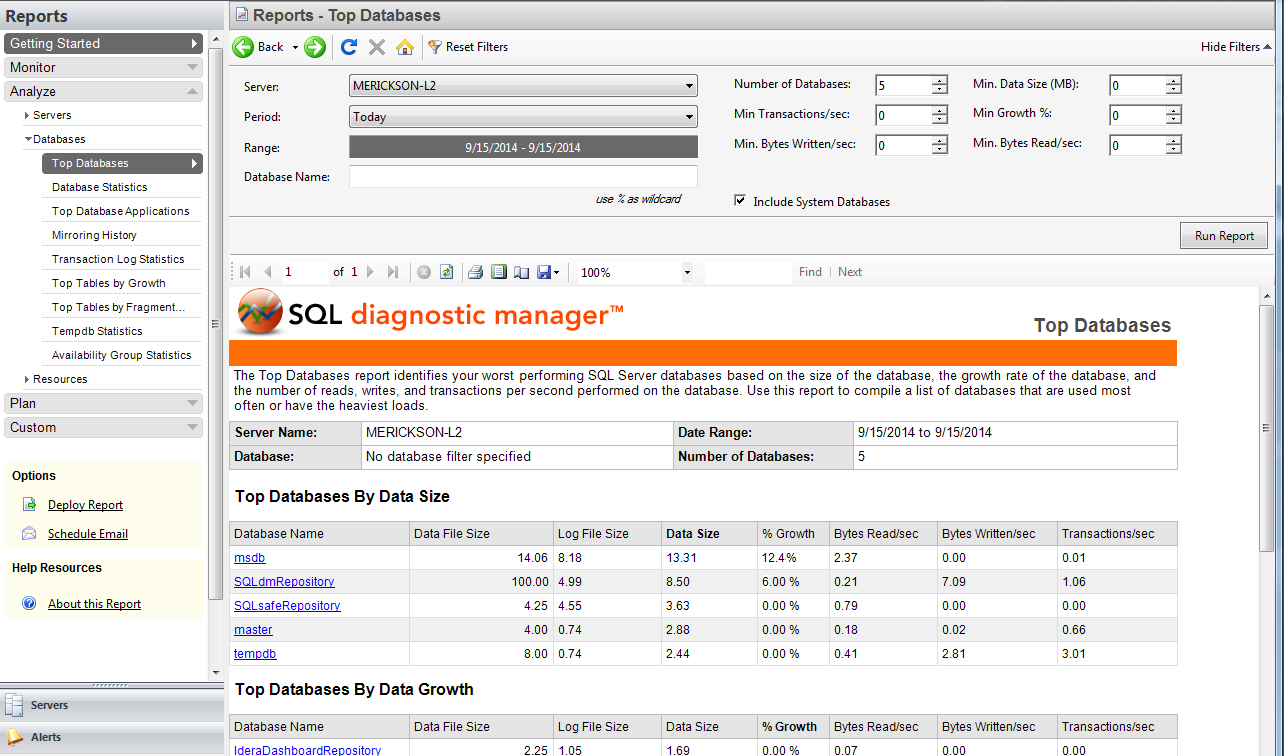The height and width of the screenshot is (756, 1284).
Task: Click the Alerts warning icon in bottom navigation
Action: (x=13, y=738)
